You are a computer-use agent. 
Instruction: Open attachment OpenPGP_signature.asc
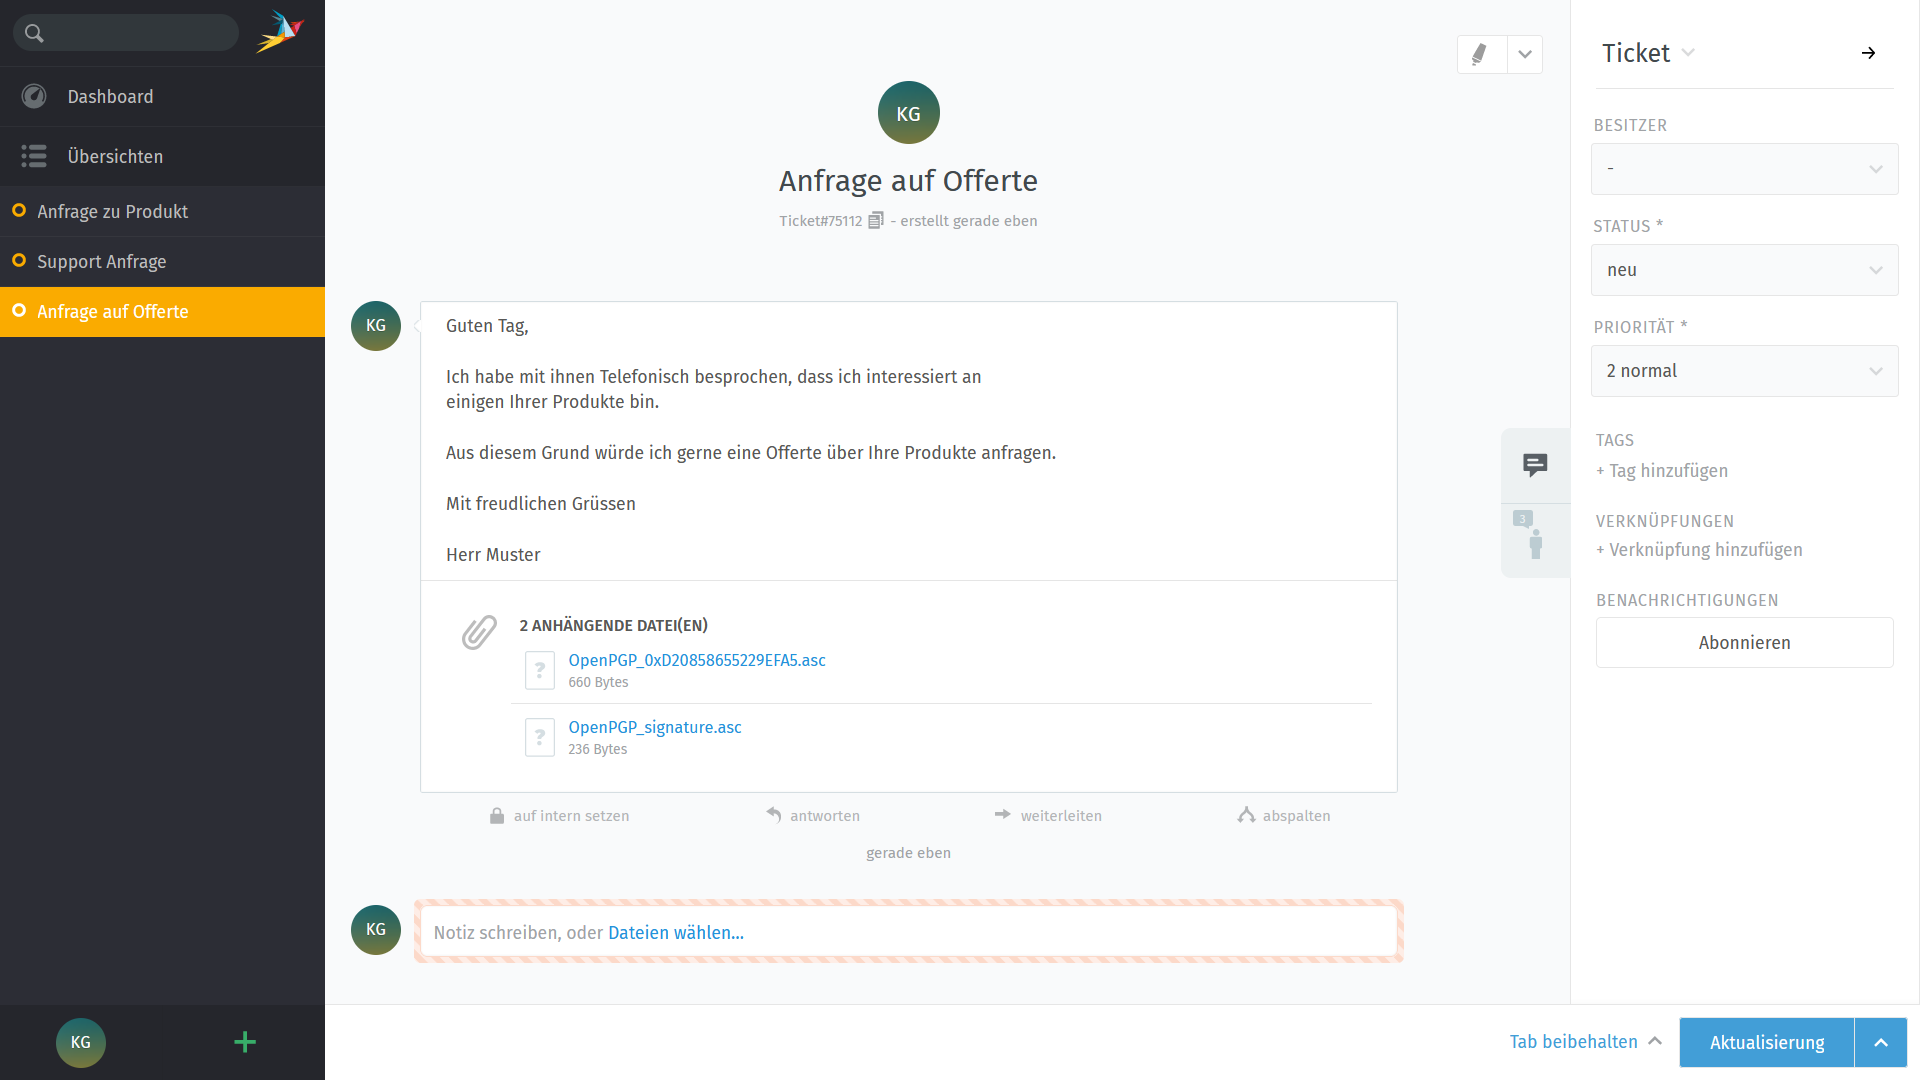[654, 727]
